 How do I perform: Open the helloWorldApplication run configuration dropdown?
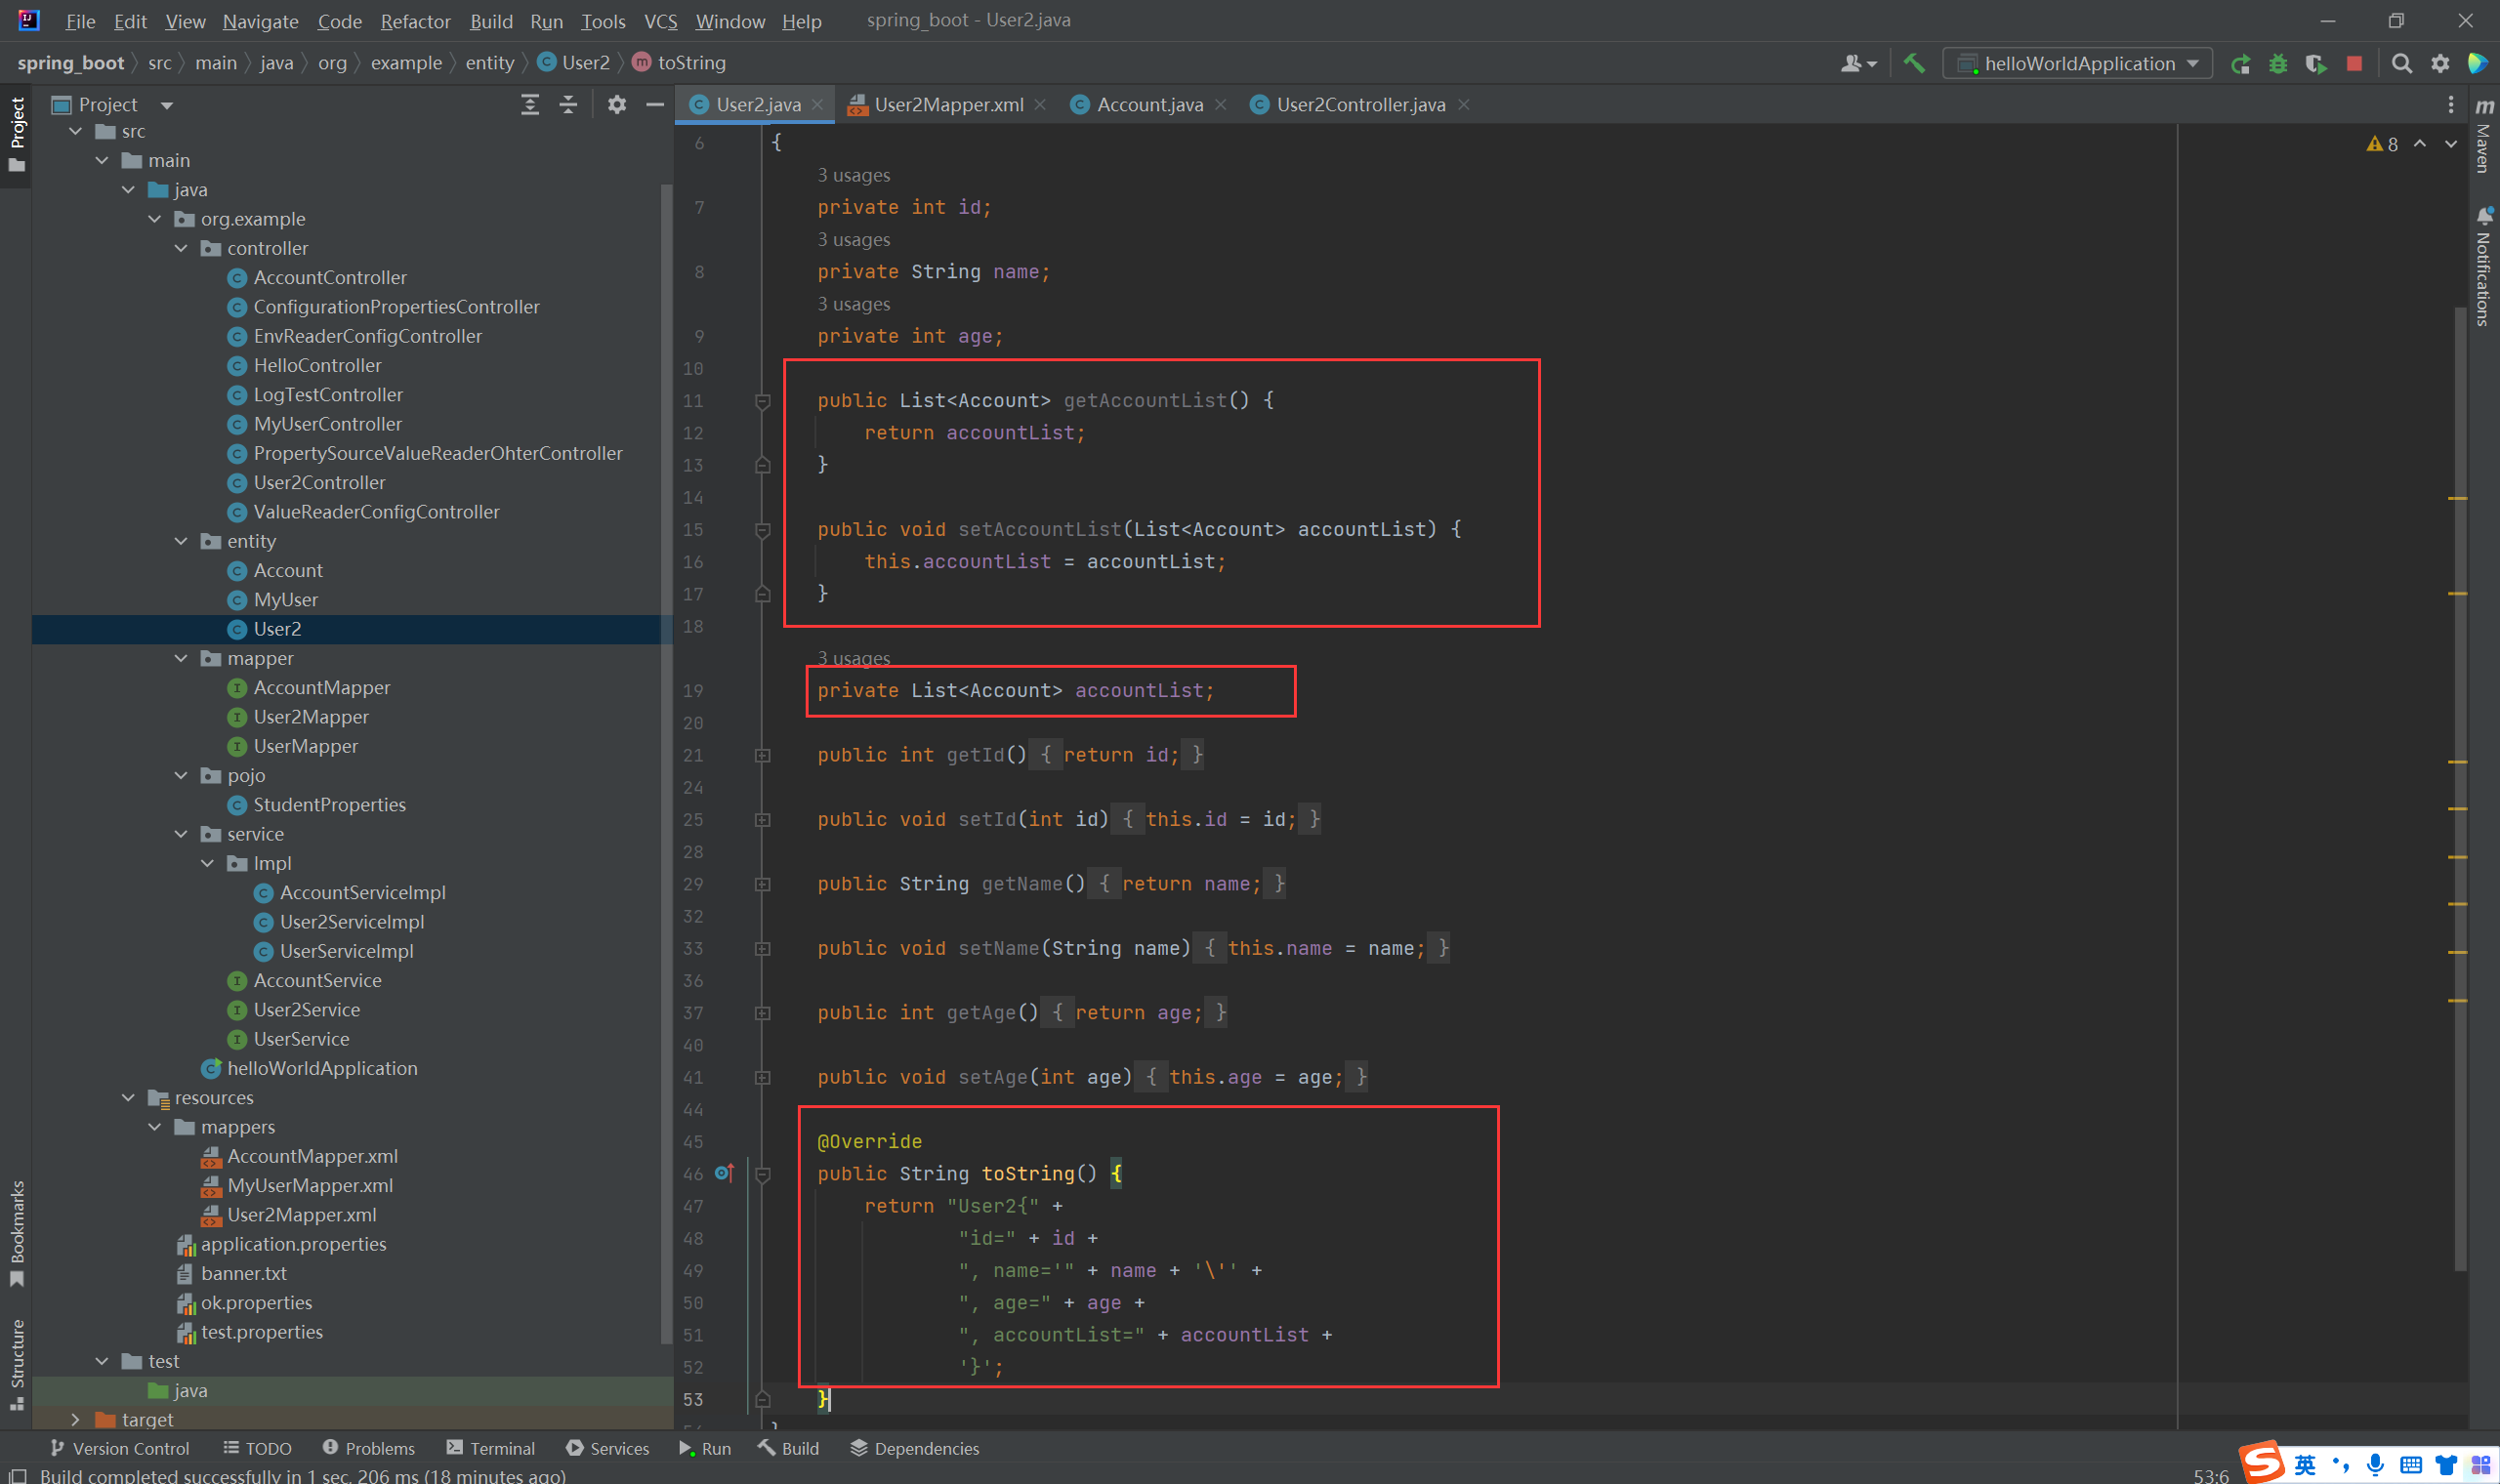click(x=2078, y=63)
